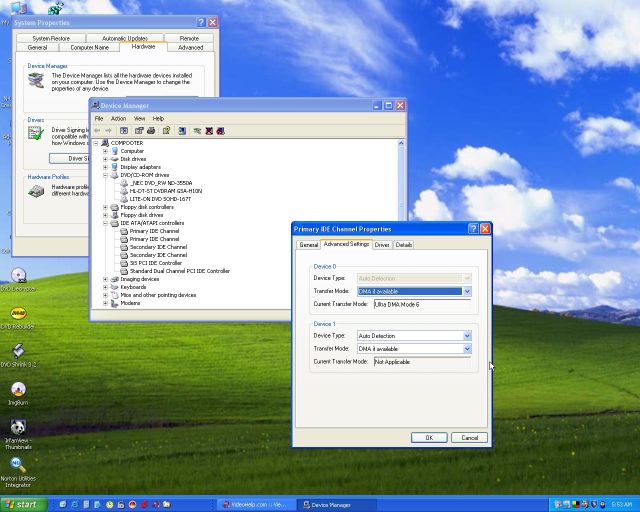
Task: Click the system tray clock
Action: pyautogui.click(x=621, y=505)
